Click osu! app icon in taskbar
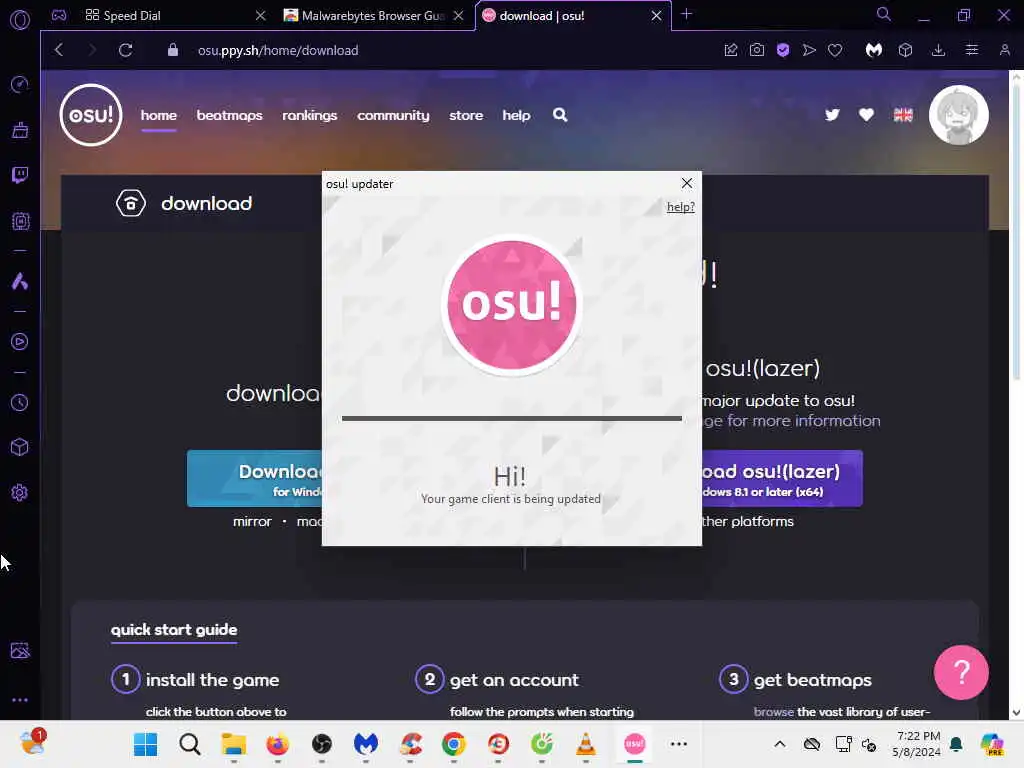 (635, 744)
